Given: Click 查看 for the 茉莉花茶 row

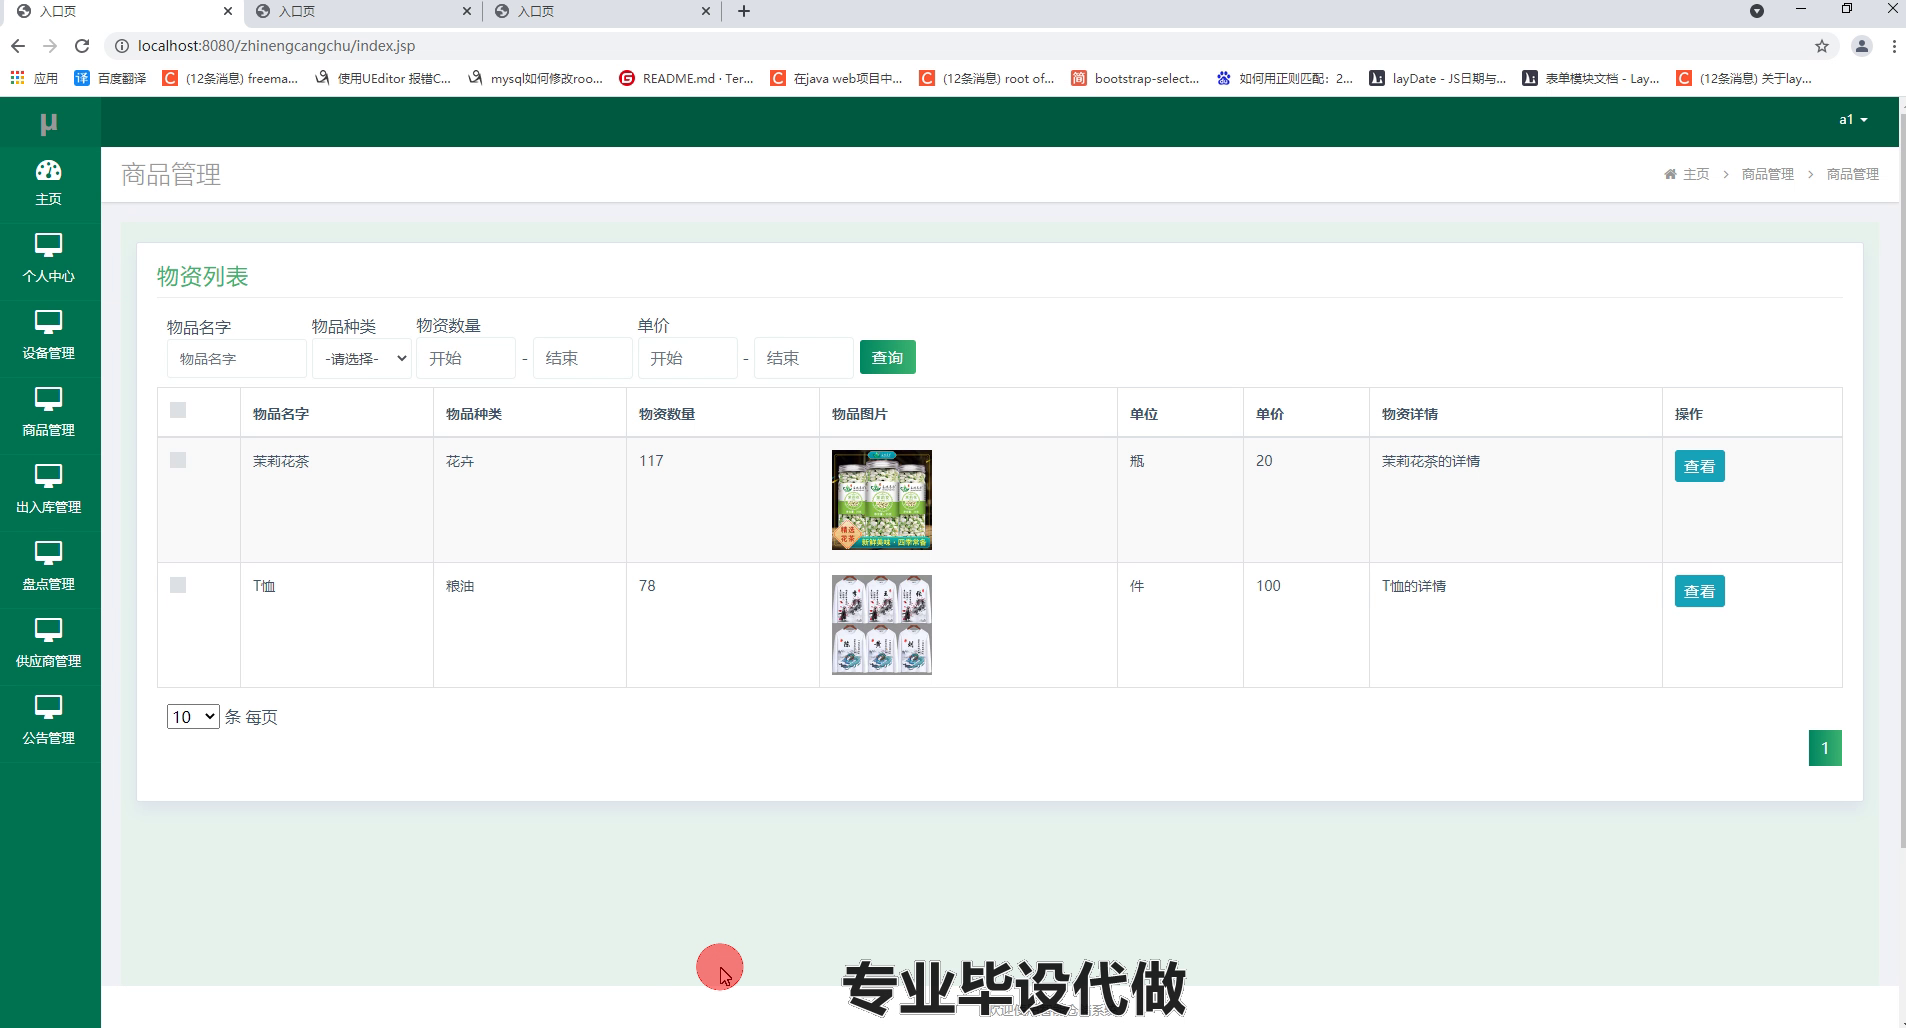Looking at the screenshot, I should coord(1699,466).
